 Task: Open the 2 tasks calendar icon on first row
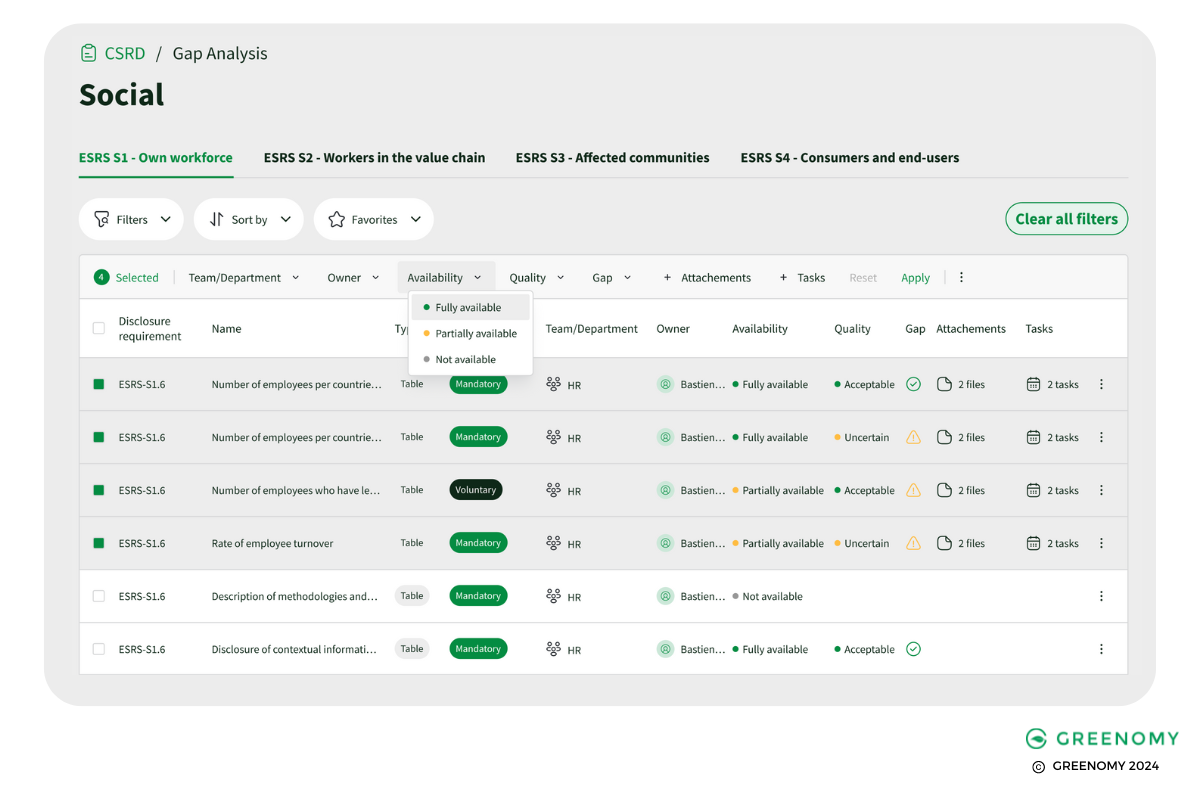(x=1033, y=383)
